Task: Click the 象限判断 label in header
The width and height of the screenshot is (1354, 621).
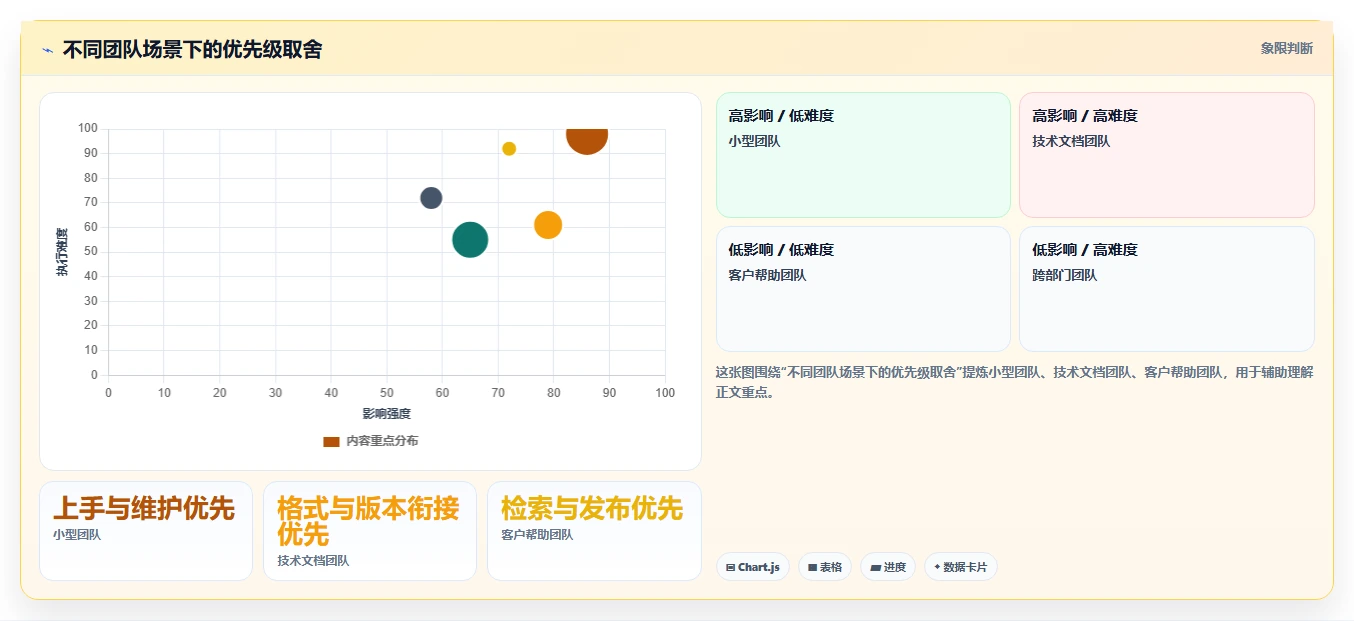Action: pos(1286,48)
